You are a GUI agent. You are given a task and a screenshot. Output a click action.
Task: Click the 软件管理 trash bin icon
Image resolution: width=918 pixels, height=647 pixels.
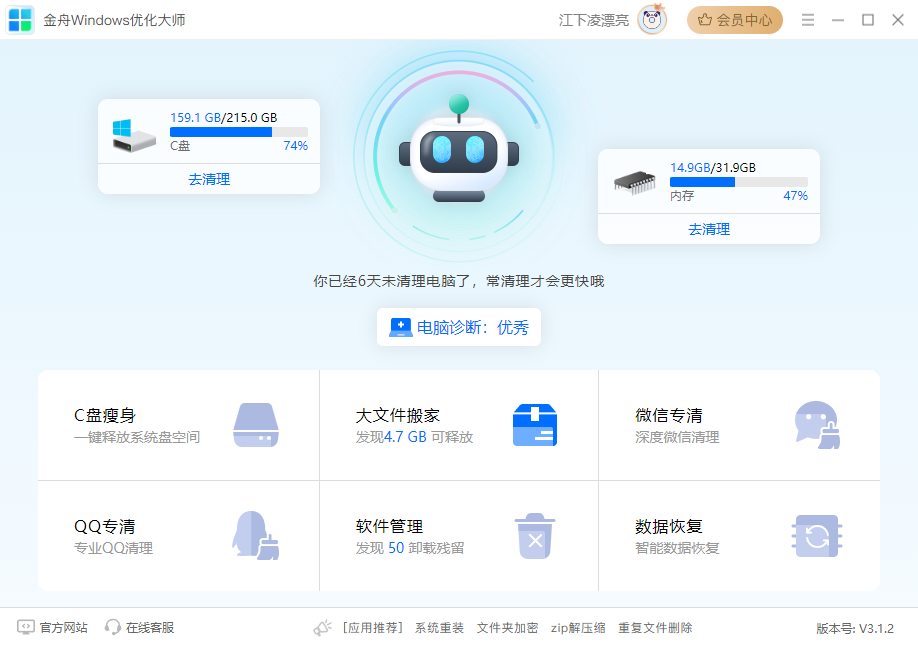coord(535,536)
